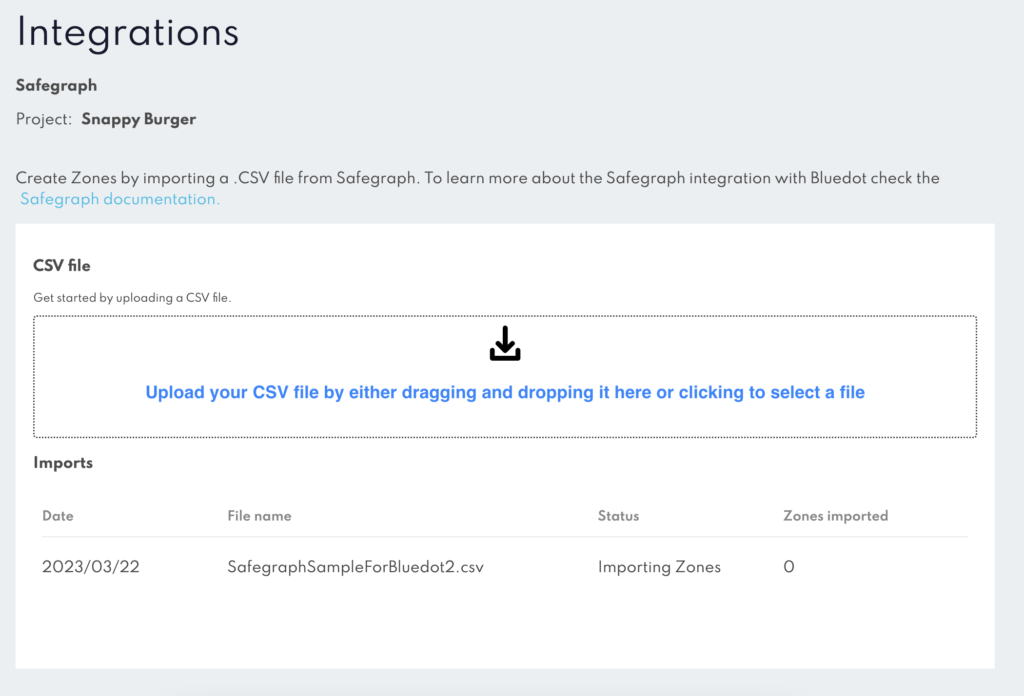Click the 2023/03/22 import date
This screenshot has width=1024, height=696.
(x=91, y=567)
